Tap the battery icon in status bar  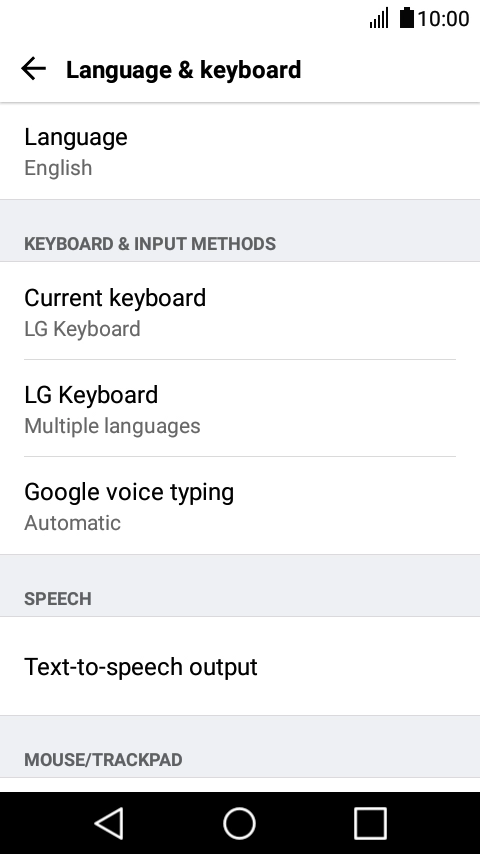tap(406, 18)
